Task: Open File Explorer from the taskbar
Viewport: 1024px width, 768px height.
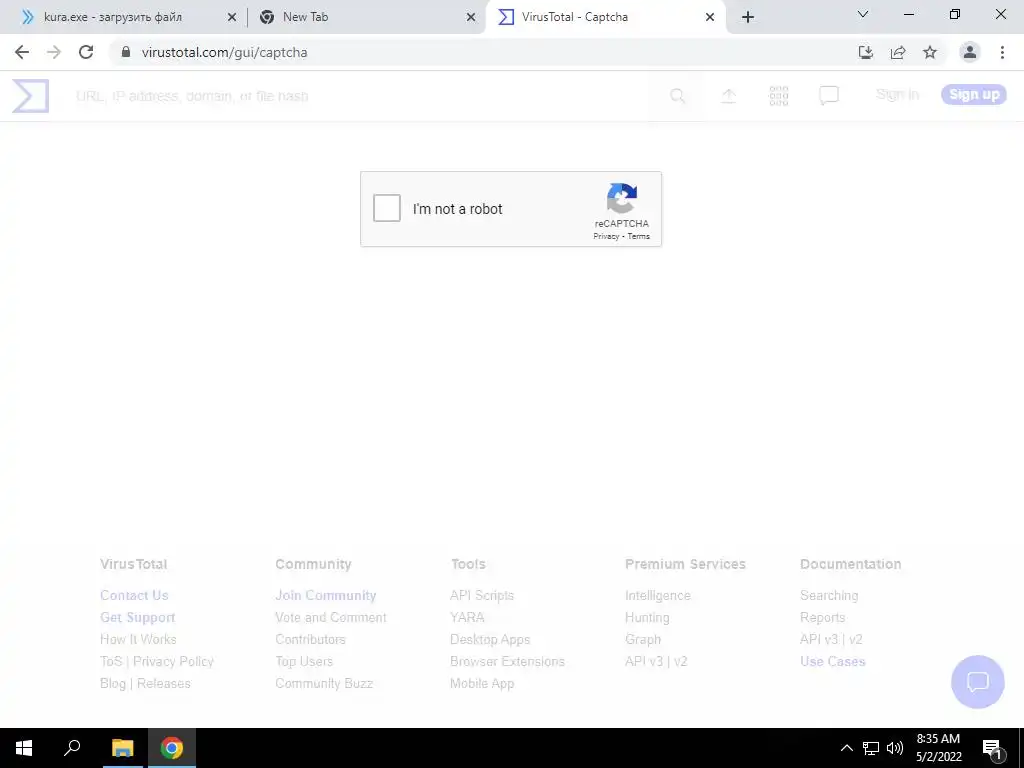Action: click(122, 748)
